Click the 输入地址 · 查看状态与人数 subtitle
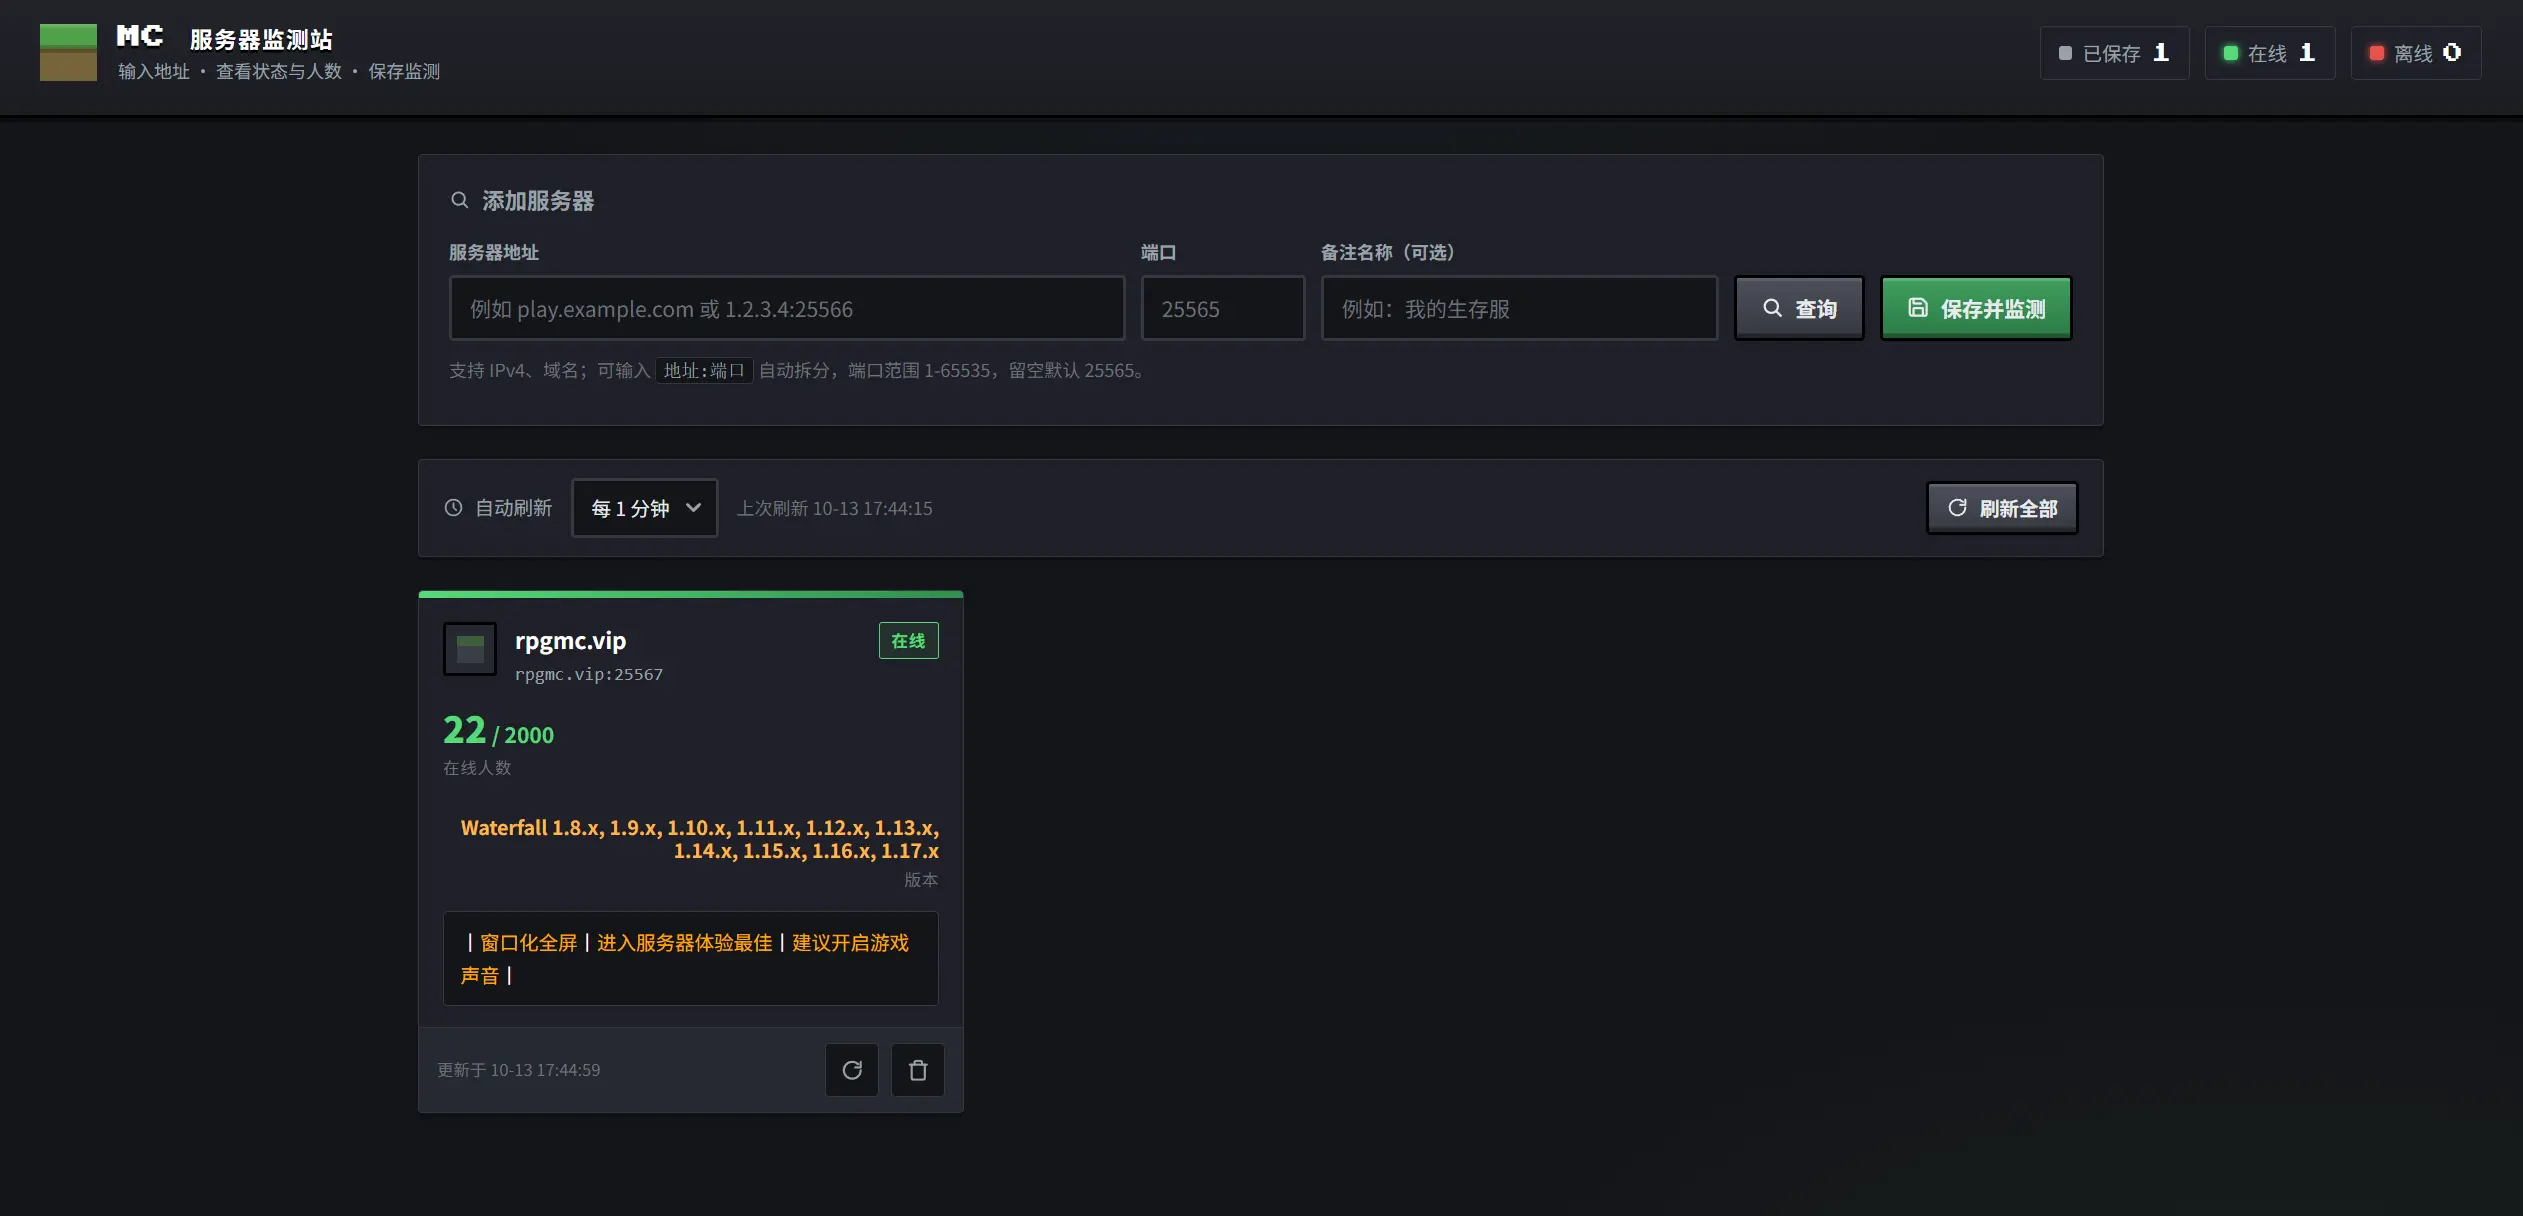Viewport: 2523px width, 1216px height. click(279, 71)
